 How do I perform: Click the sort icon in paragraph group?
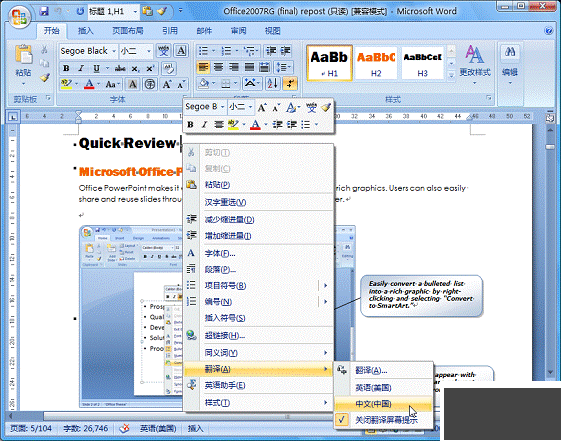coord(273,84)
